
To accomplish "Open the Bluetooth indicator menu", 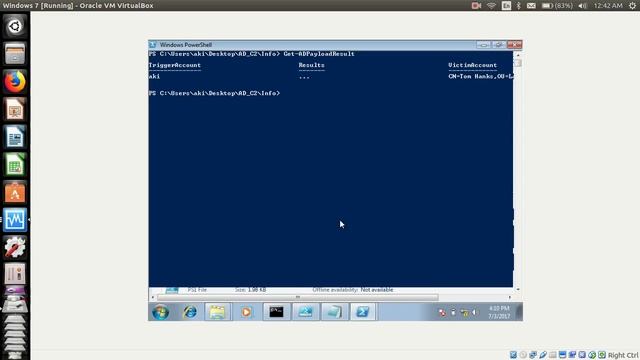I will click(x=519, y=6).
